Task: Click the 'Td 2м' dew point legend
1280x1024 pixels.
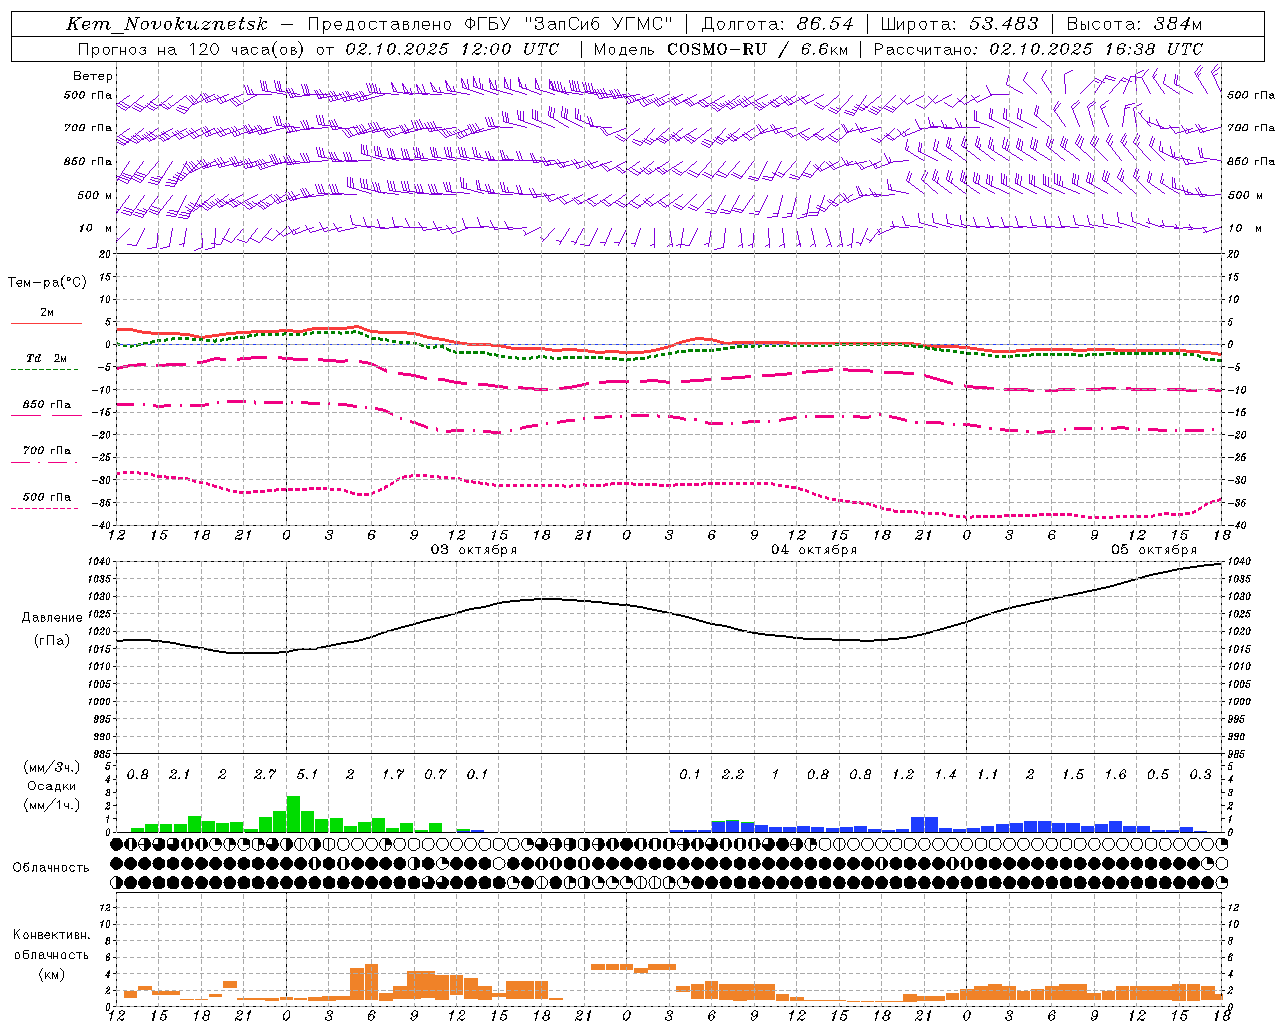Action: coord(47,358)
